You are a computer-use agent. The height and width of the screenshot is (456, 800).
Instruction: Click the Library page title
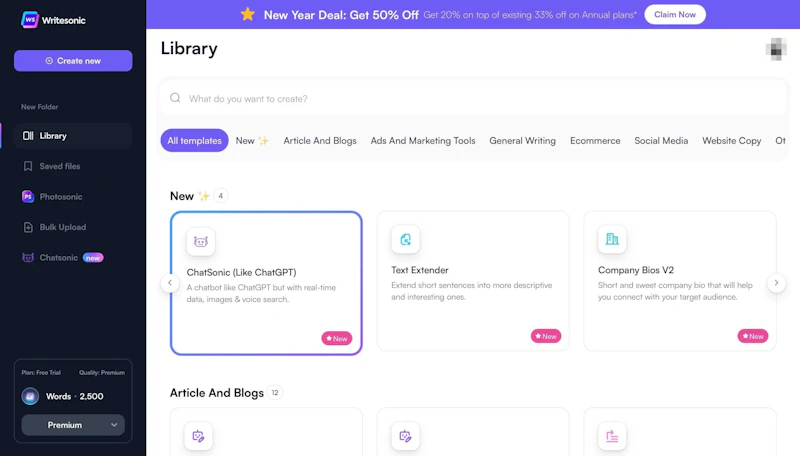pyautogui.click(x=189, y=48)
